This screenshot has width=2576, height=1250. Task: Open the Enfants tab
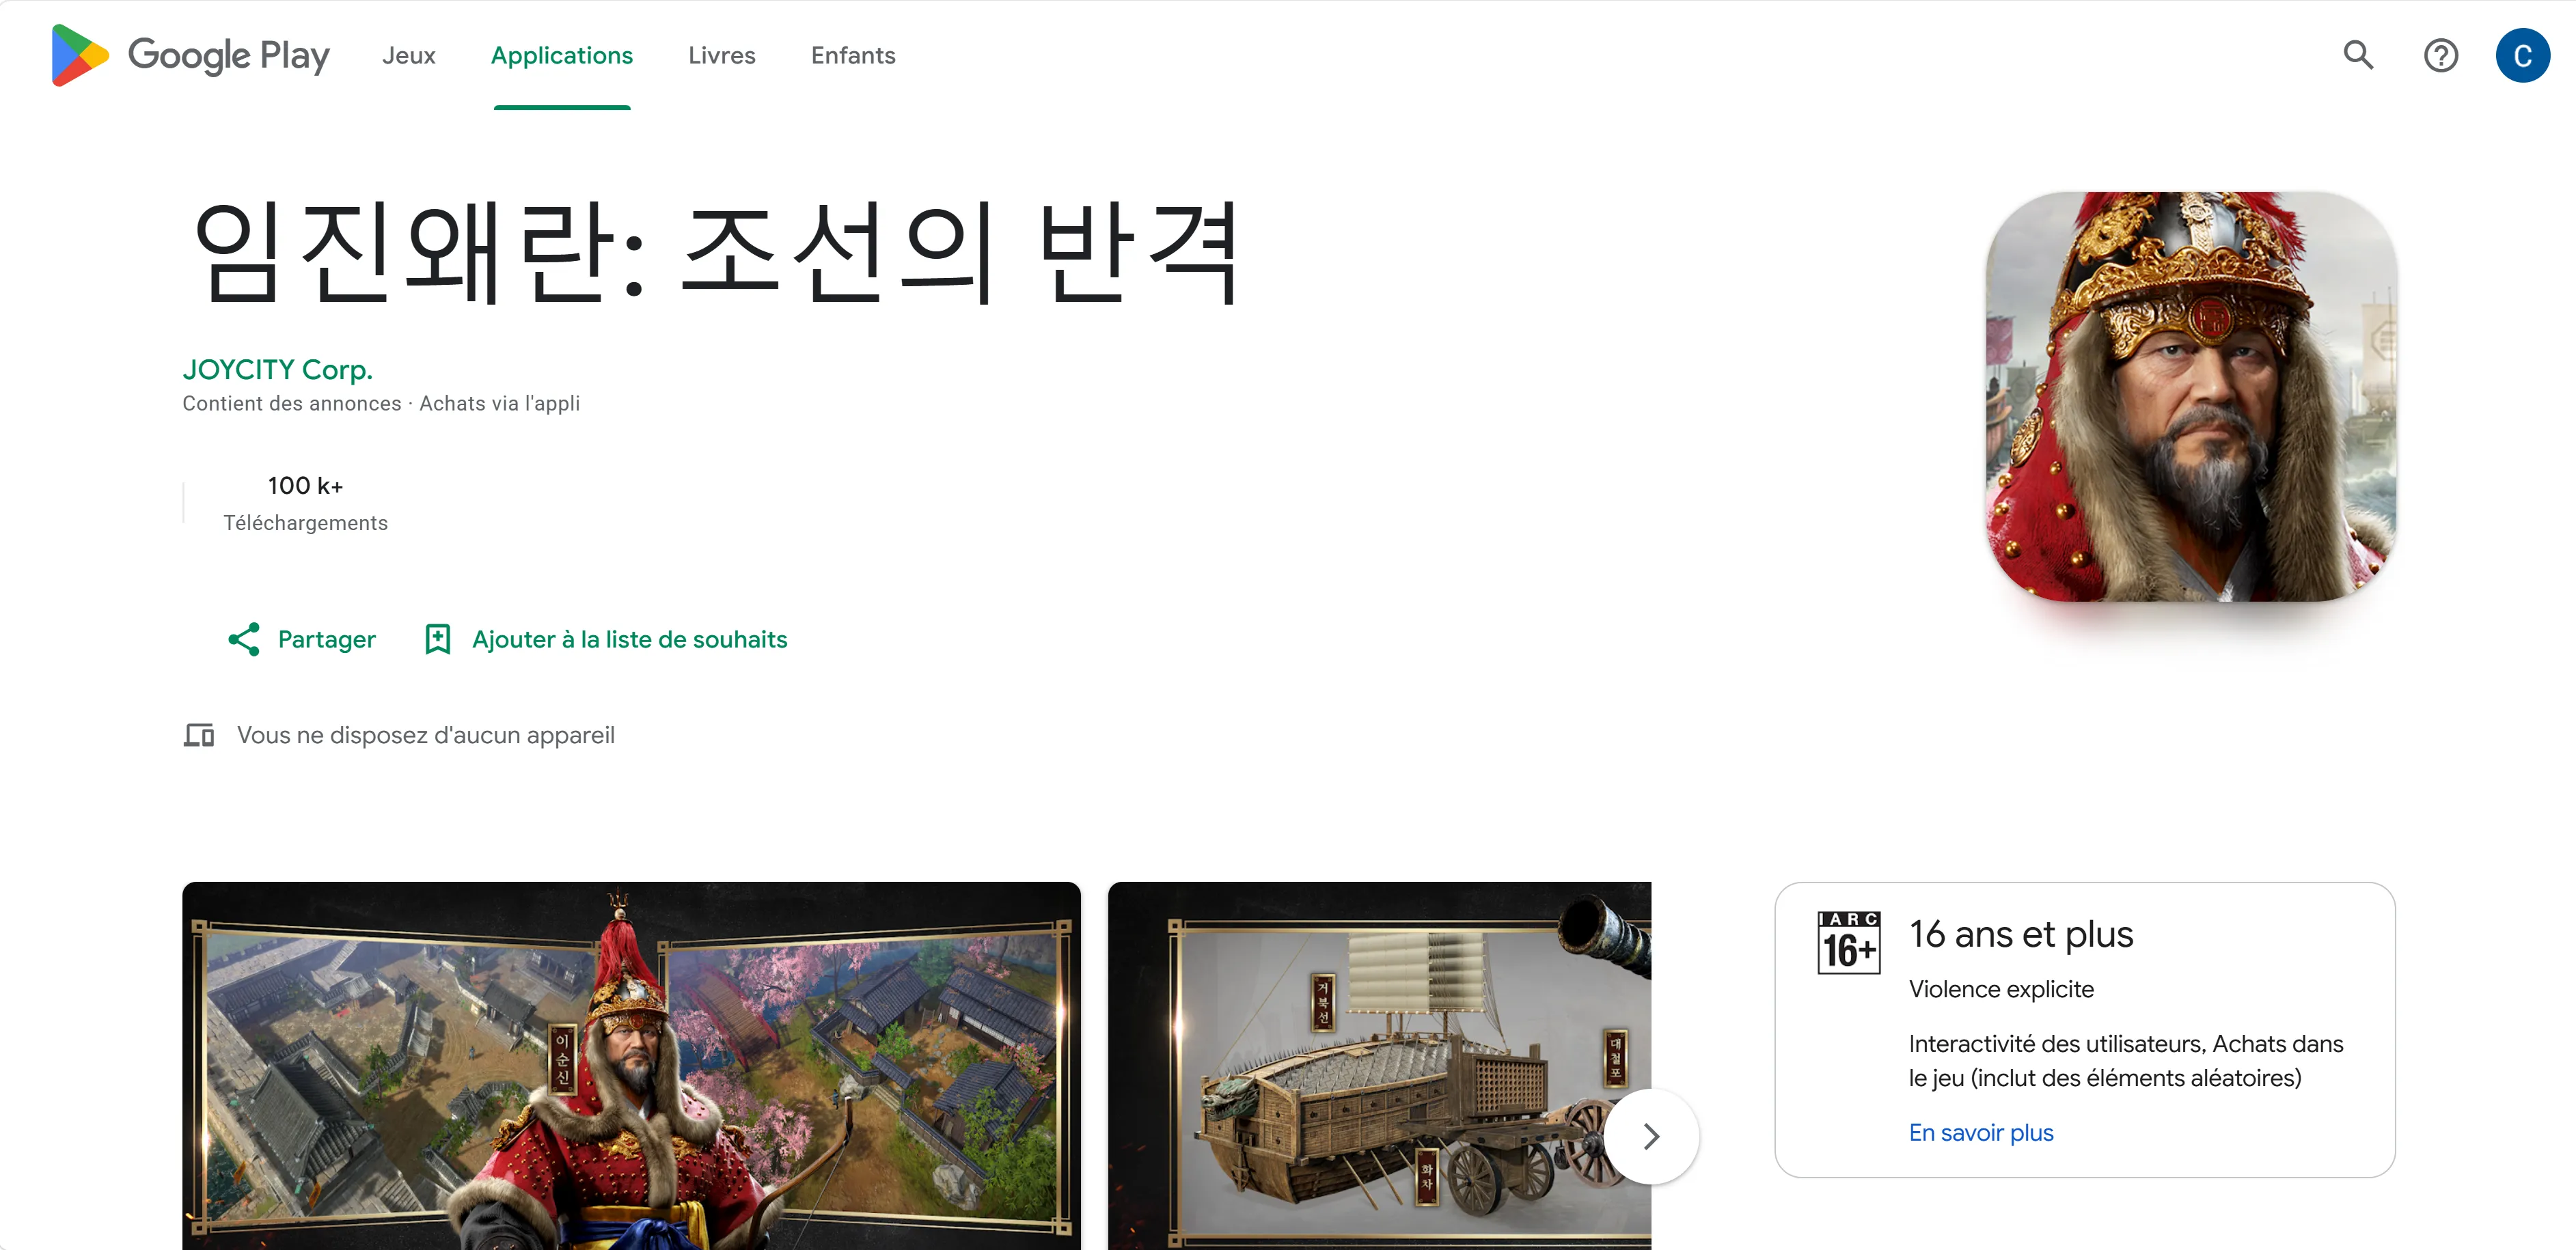click(x=853, y=55)
